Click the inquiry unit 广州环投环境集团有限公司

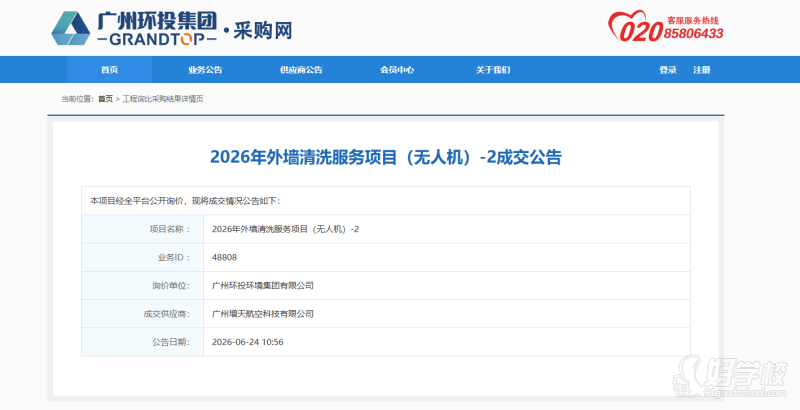[263, 286]
